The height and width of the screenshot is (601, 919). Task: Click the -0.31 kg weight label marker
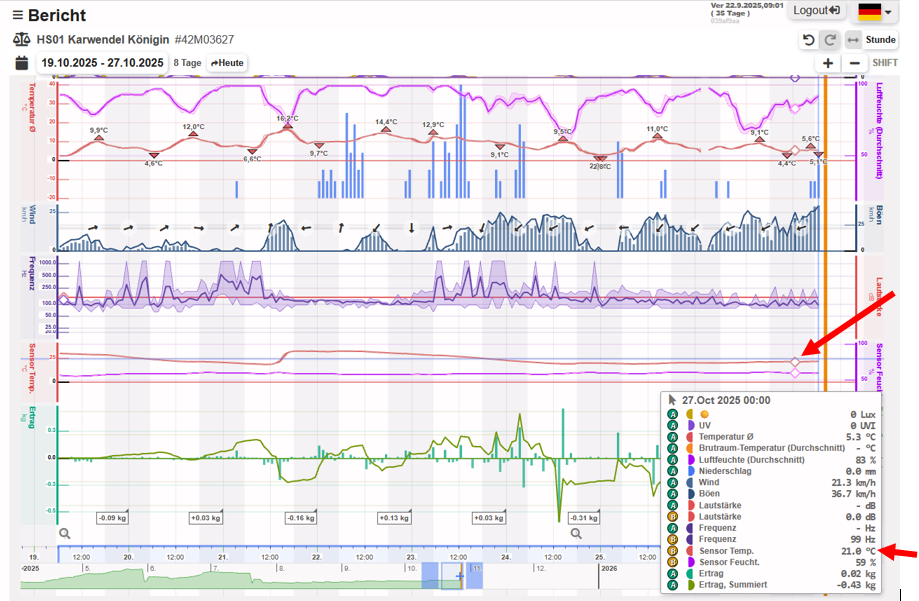(x=583, y=518)
